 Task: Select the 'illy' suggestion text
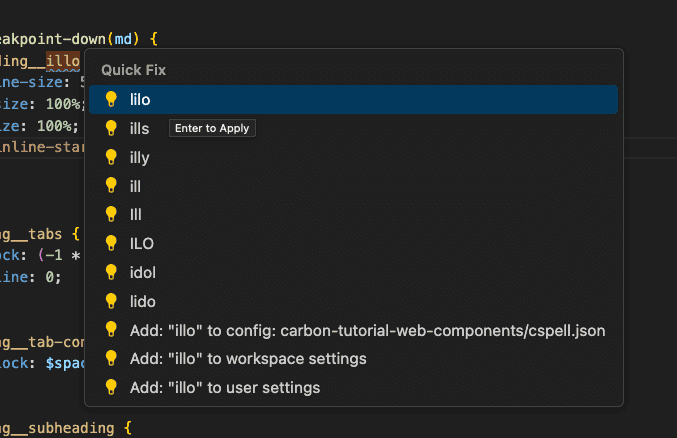[x=139, y=157]
